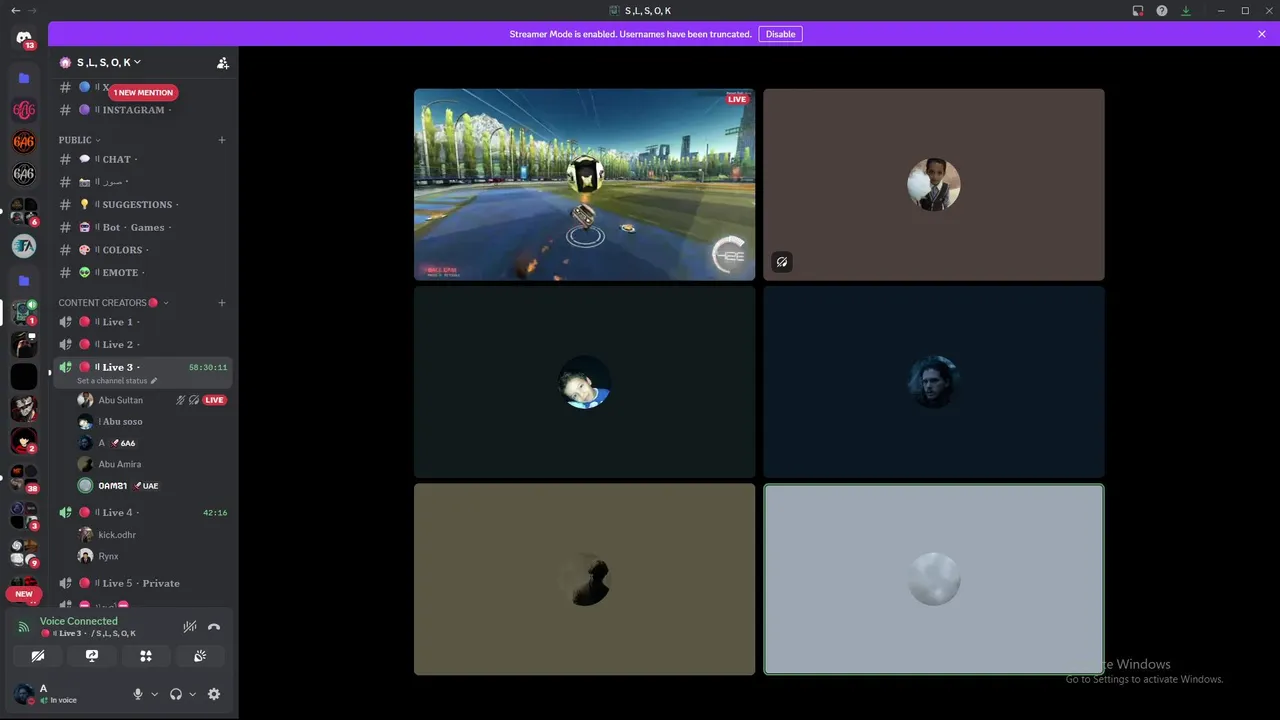1280x720 pixels.
Task: Open the Rocket League live stream tile
Action: pyautogui.click(x=584, y=184)
